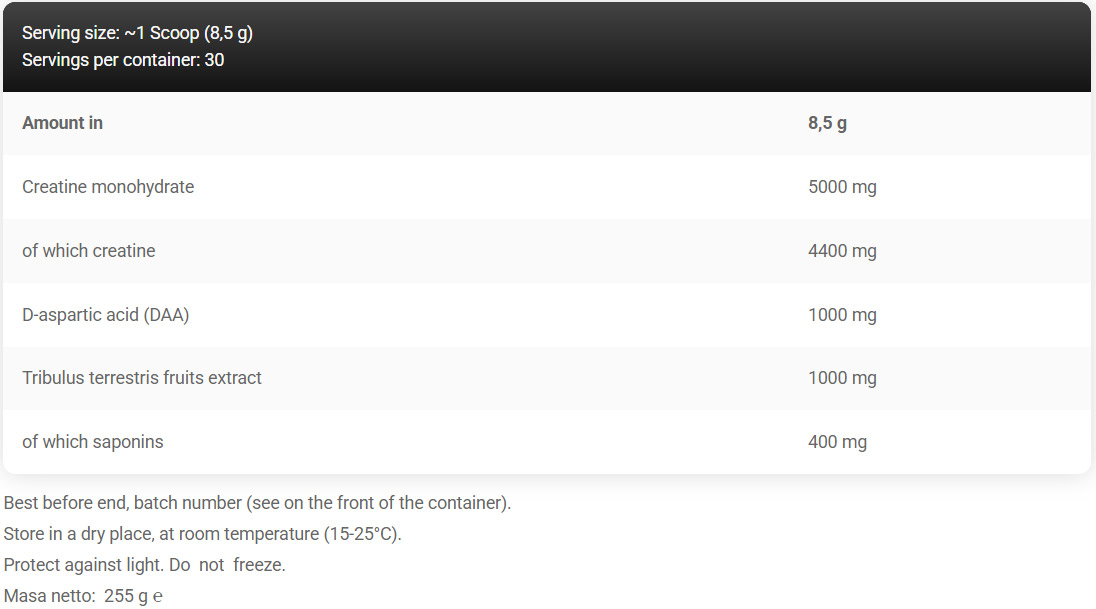Select the 'Servings per container: 30' line
The width and height of the screenshot is (1096, 609).
point(123,59)
